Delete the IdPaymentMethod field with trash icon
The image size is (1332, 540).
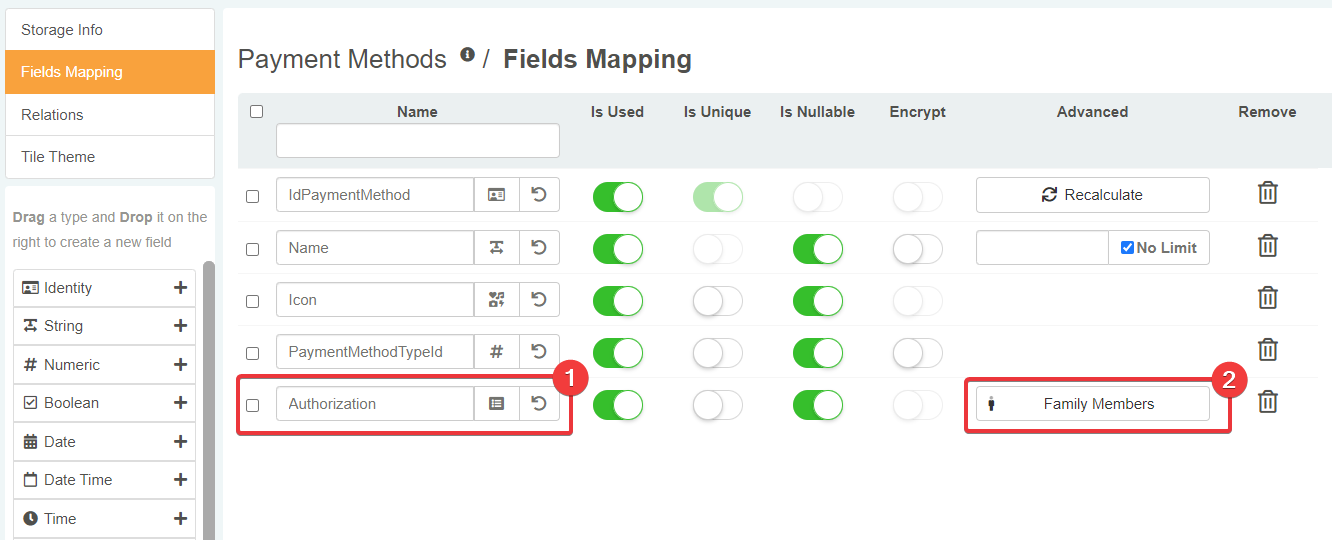[x=1267, y=193]
